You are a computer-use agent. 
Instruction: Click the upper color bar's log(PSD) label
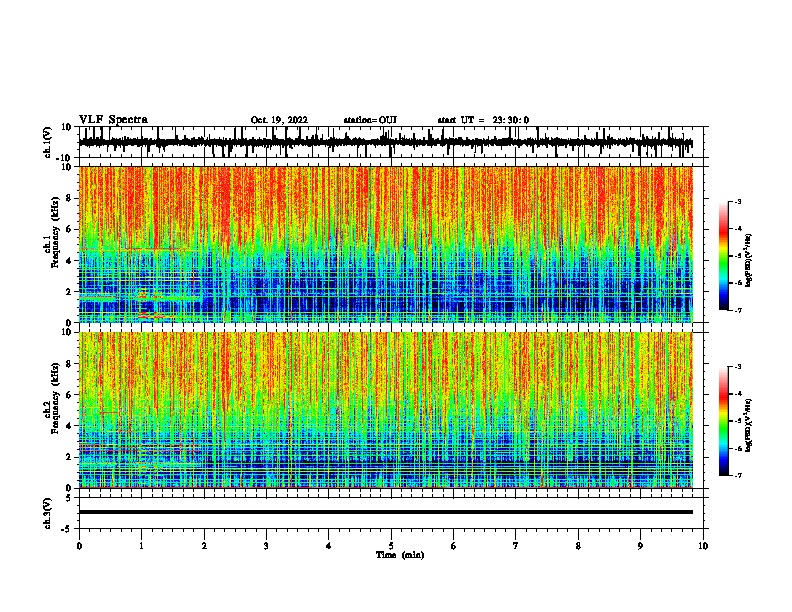pos(748,261)
